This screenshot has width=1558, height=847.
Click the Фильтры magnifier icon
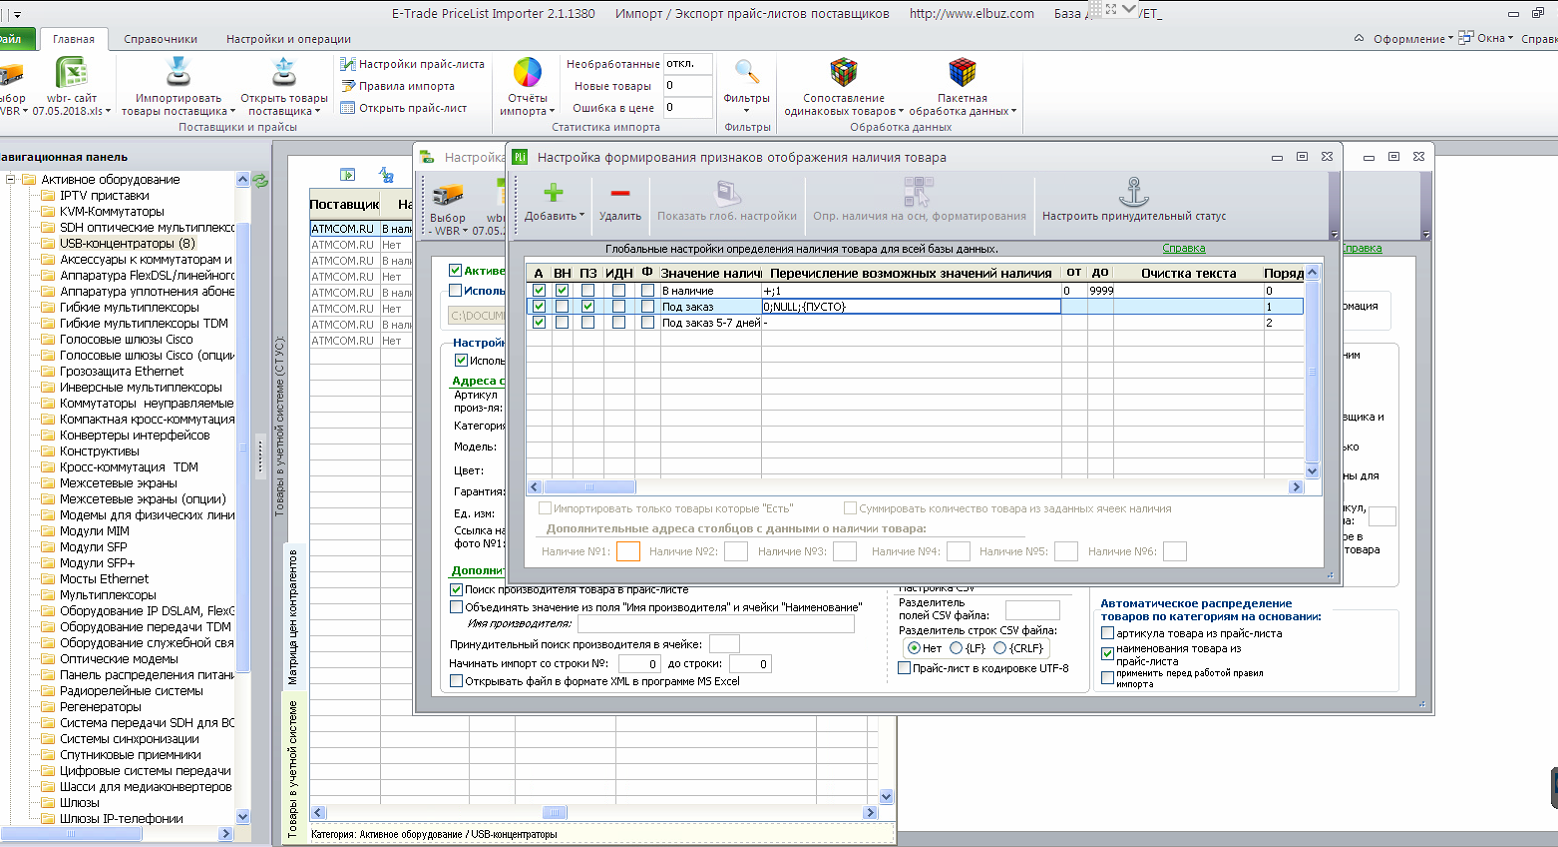point(746,72)
